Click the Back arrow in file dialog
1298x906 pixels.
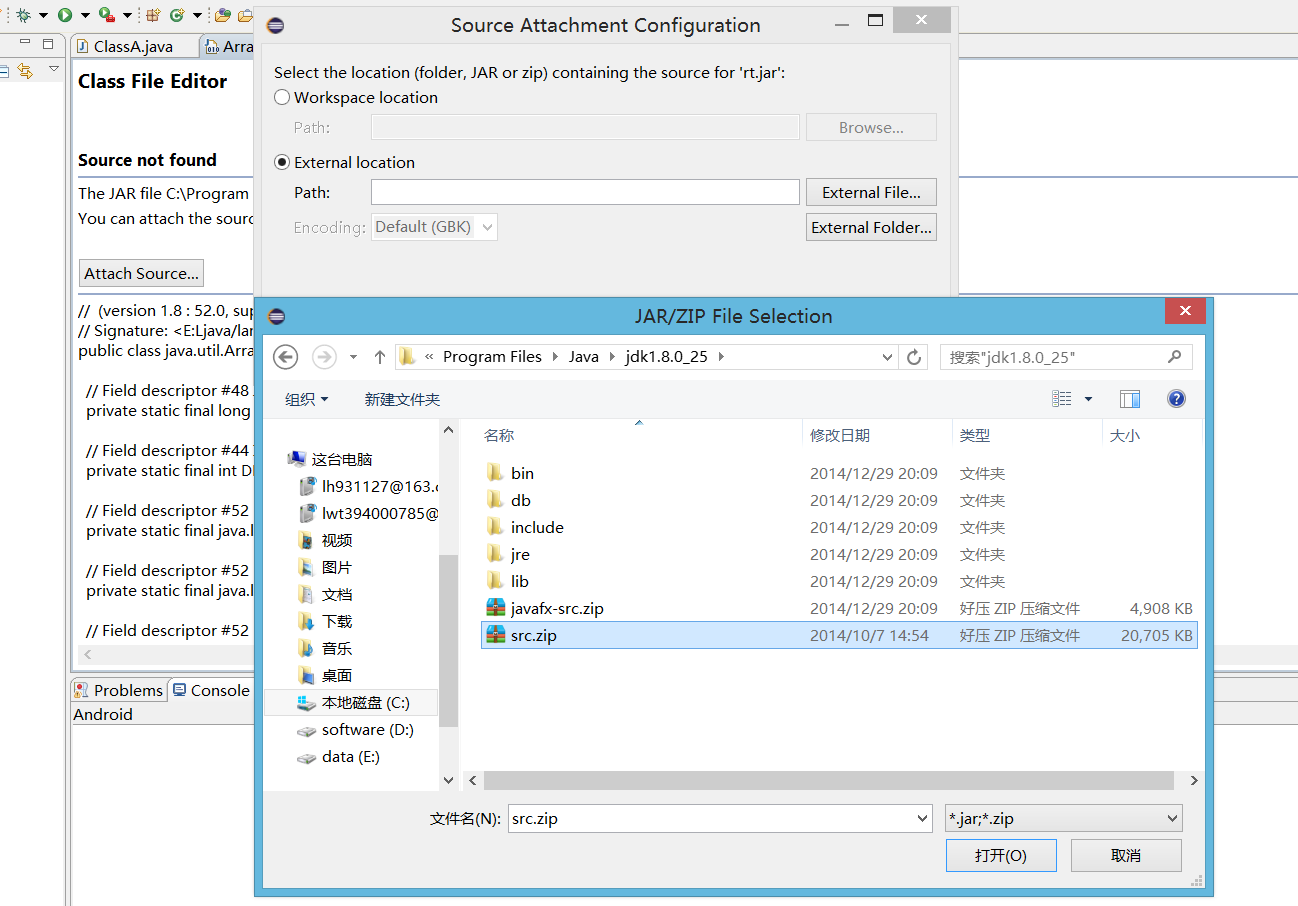click(285, 357)
